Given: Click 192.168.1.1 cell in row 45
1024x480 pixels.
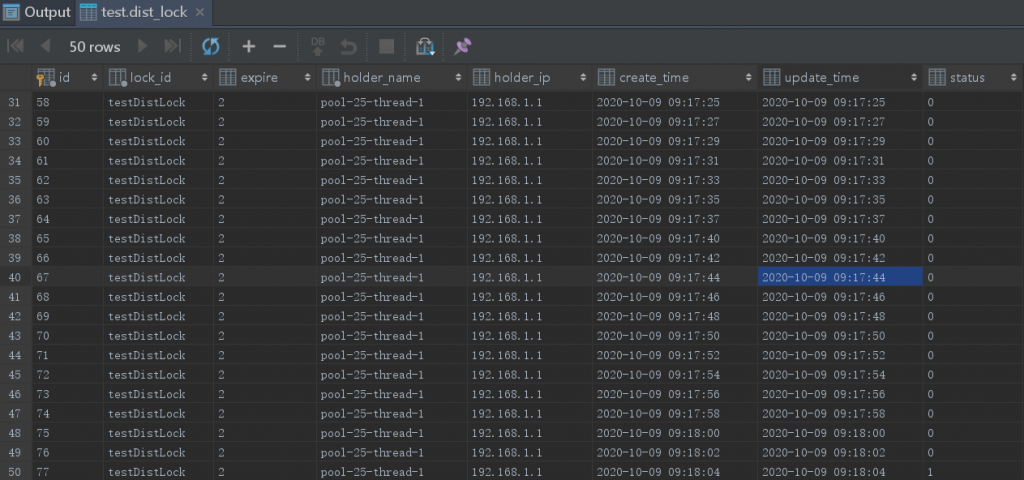Looking at the screenshot, I should point(529,375).
